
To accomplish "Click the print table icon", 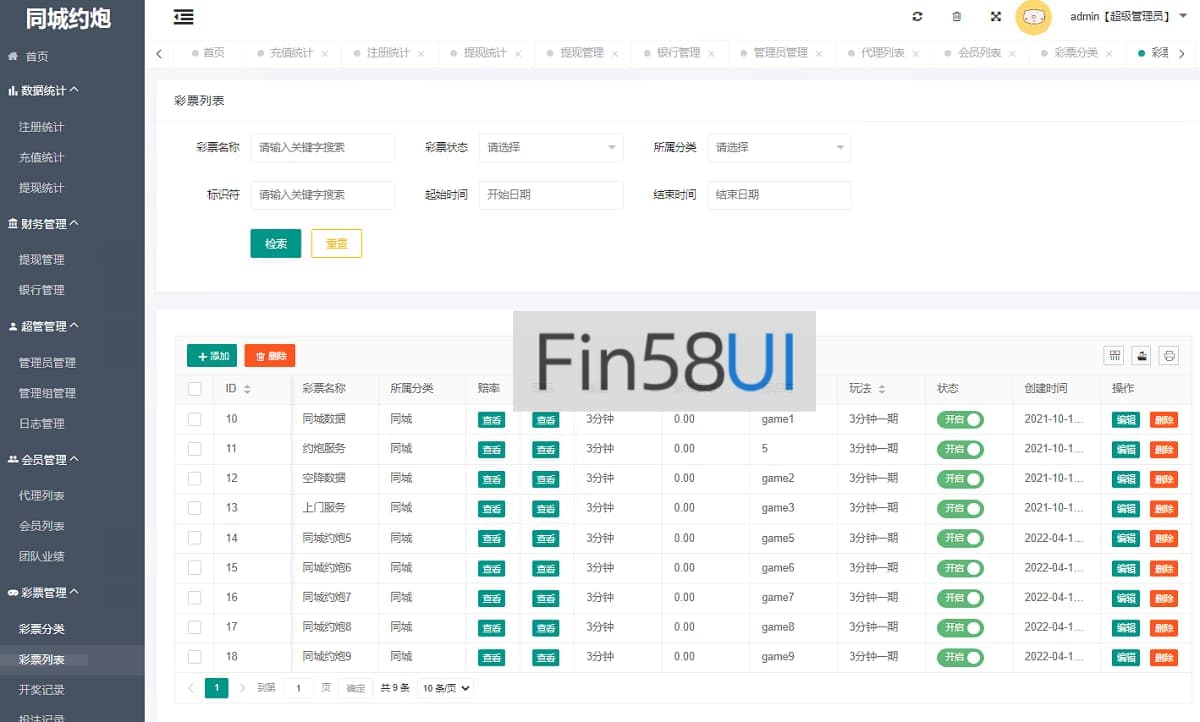I will [1168, 355].
